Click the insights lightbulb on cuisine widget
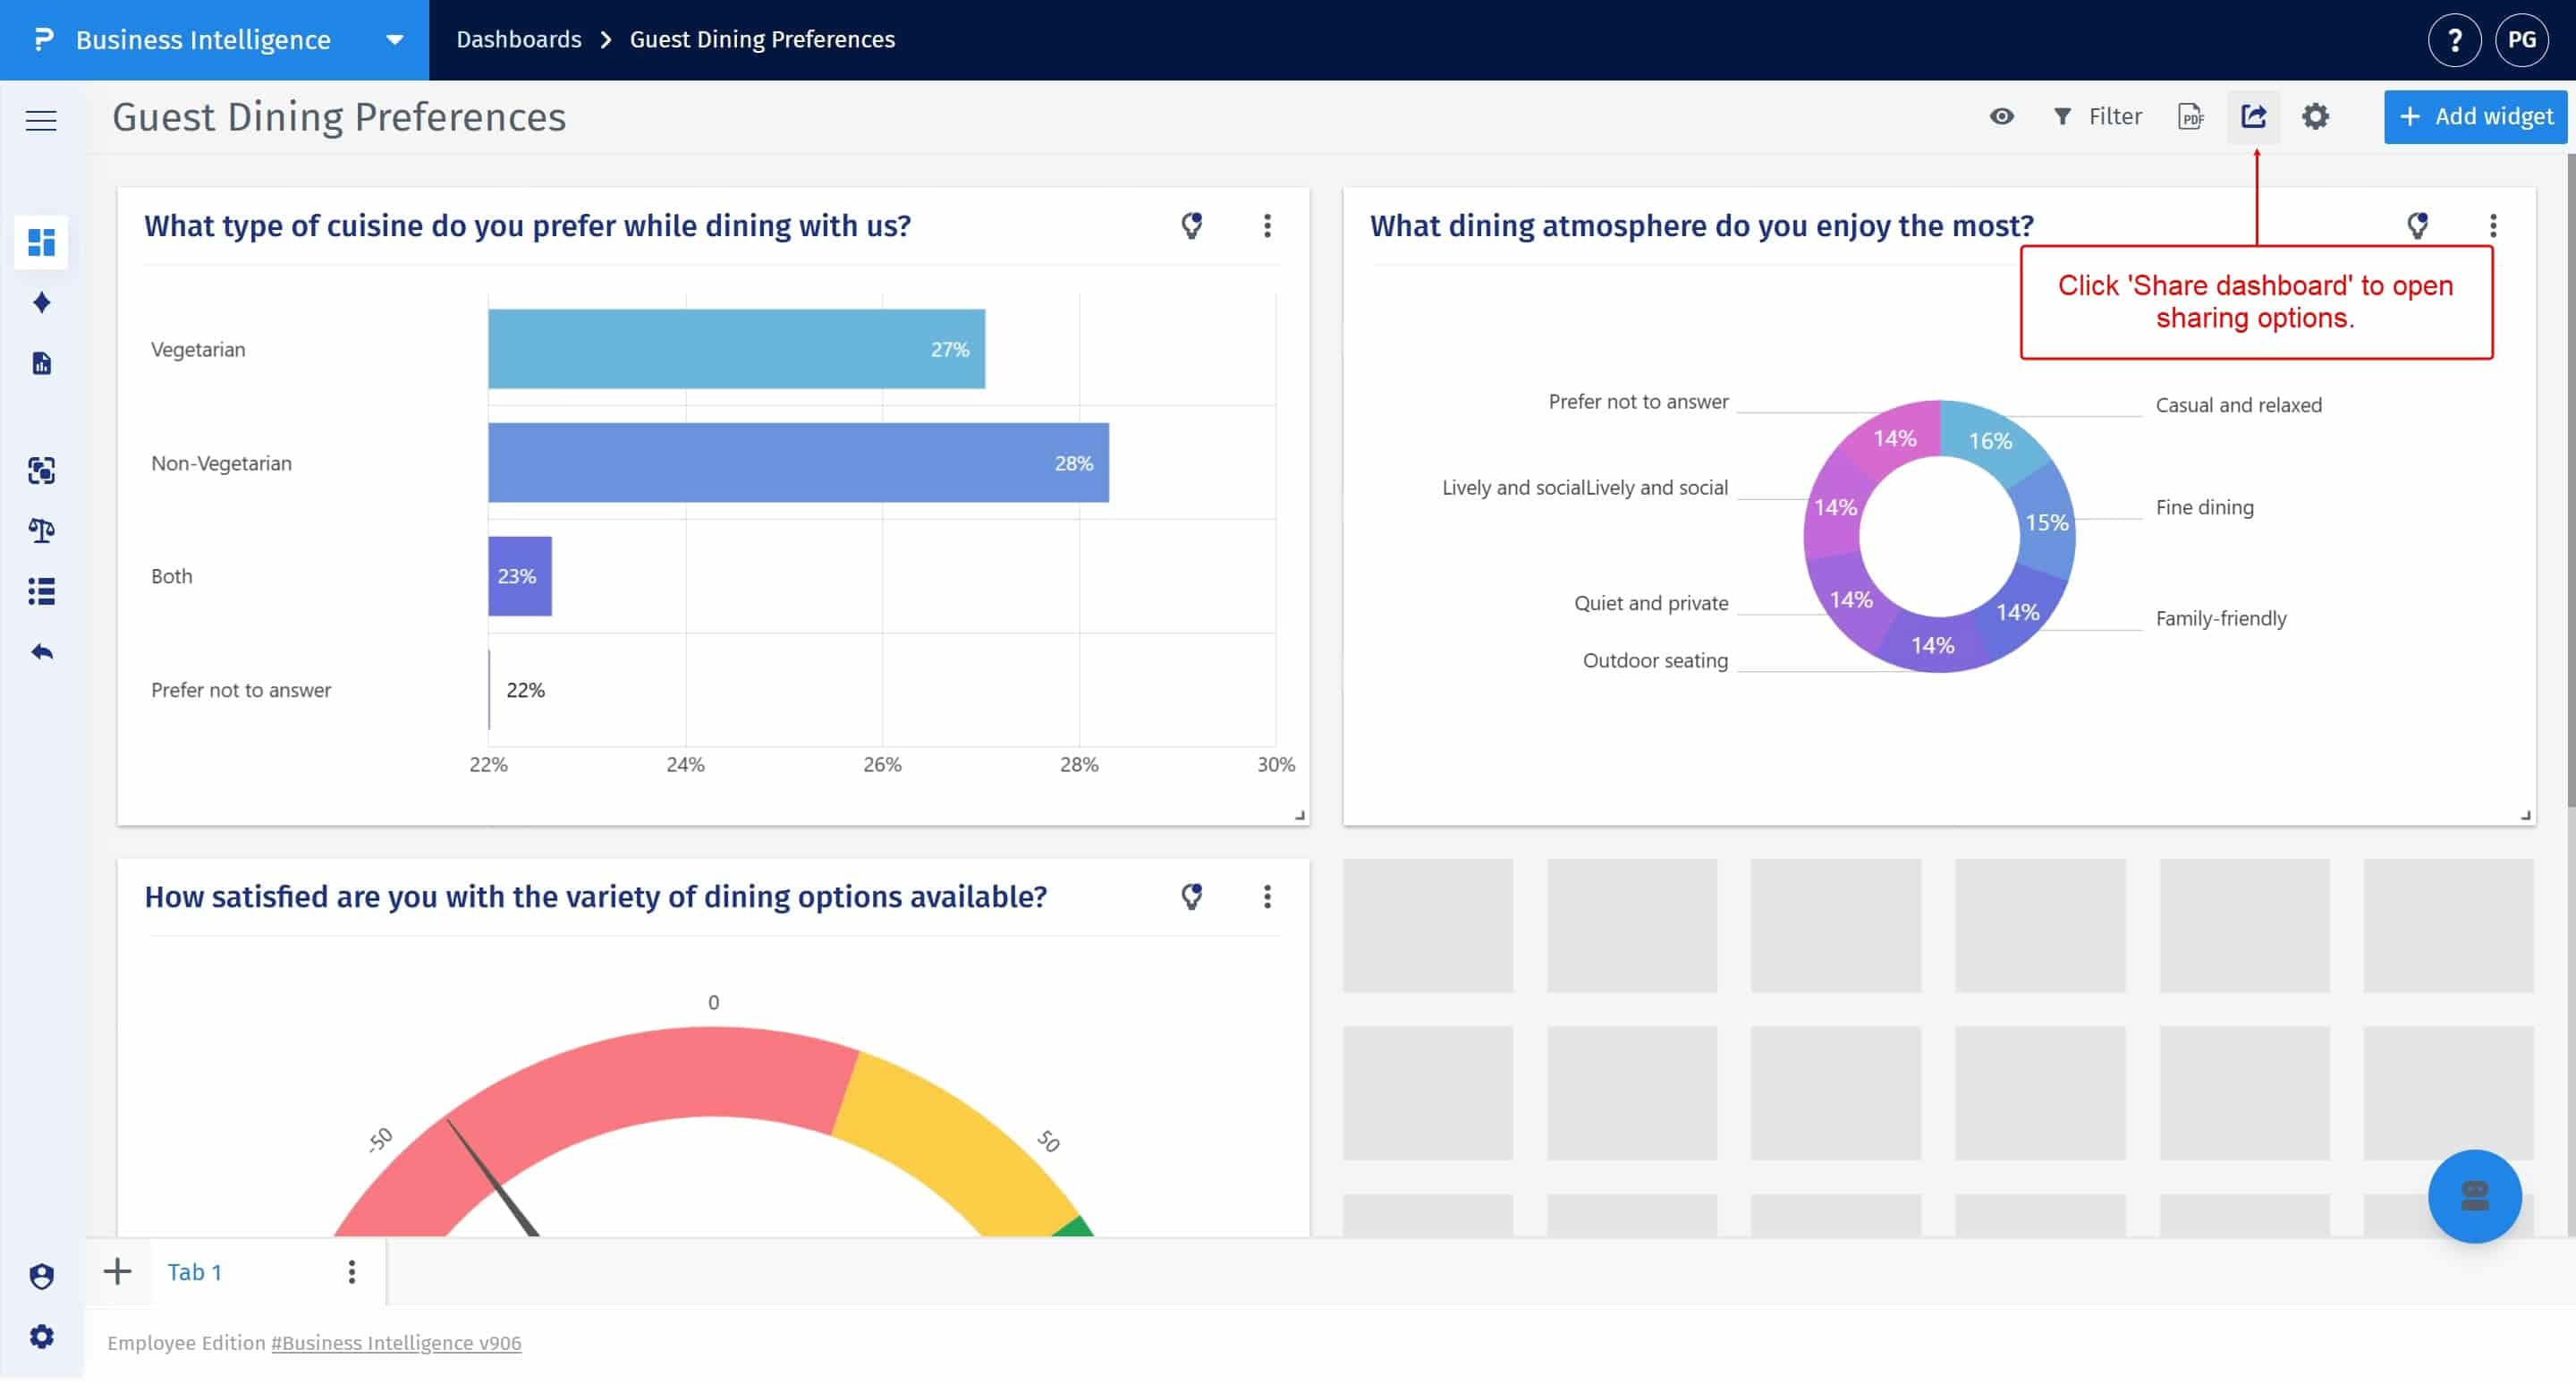 click(x=1191, y=226)
